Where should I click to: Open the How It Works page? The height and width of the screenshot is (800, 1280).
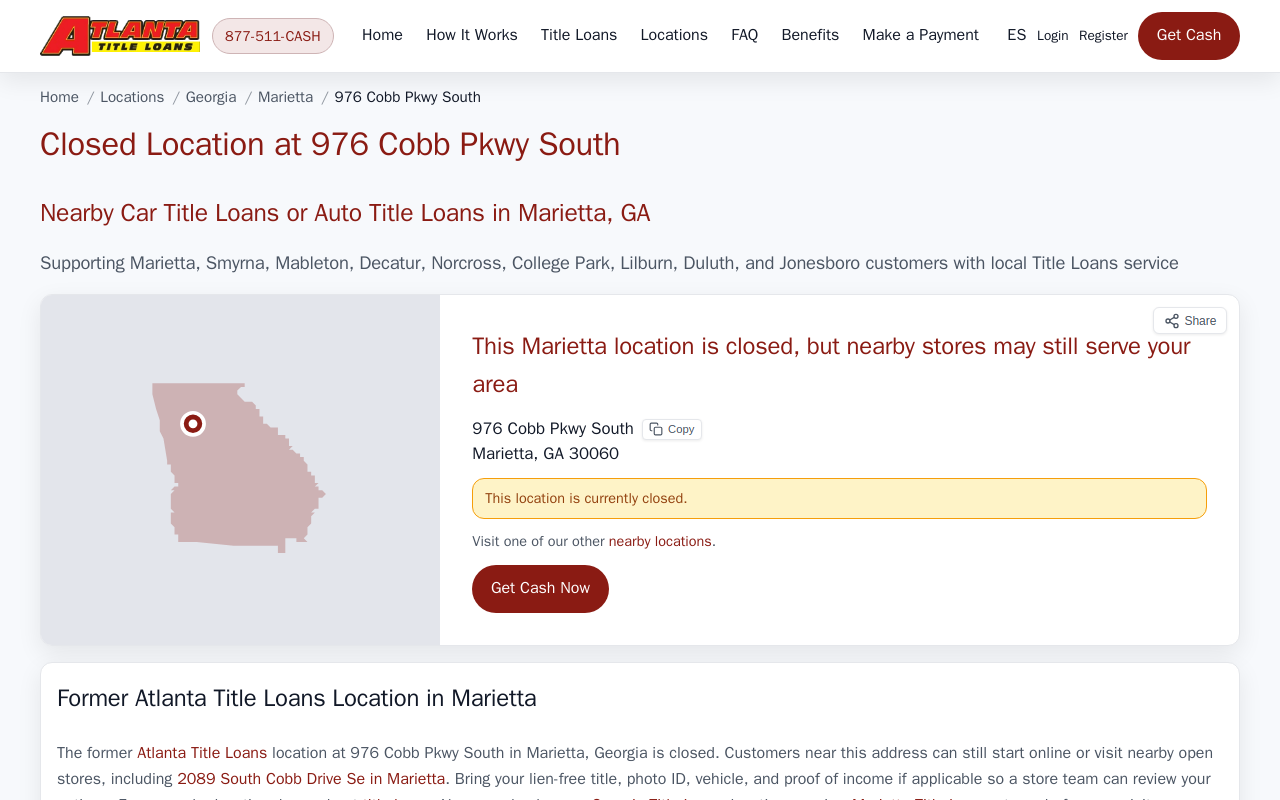tap(472, 35)
